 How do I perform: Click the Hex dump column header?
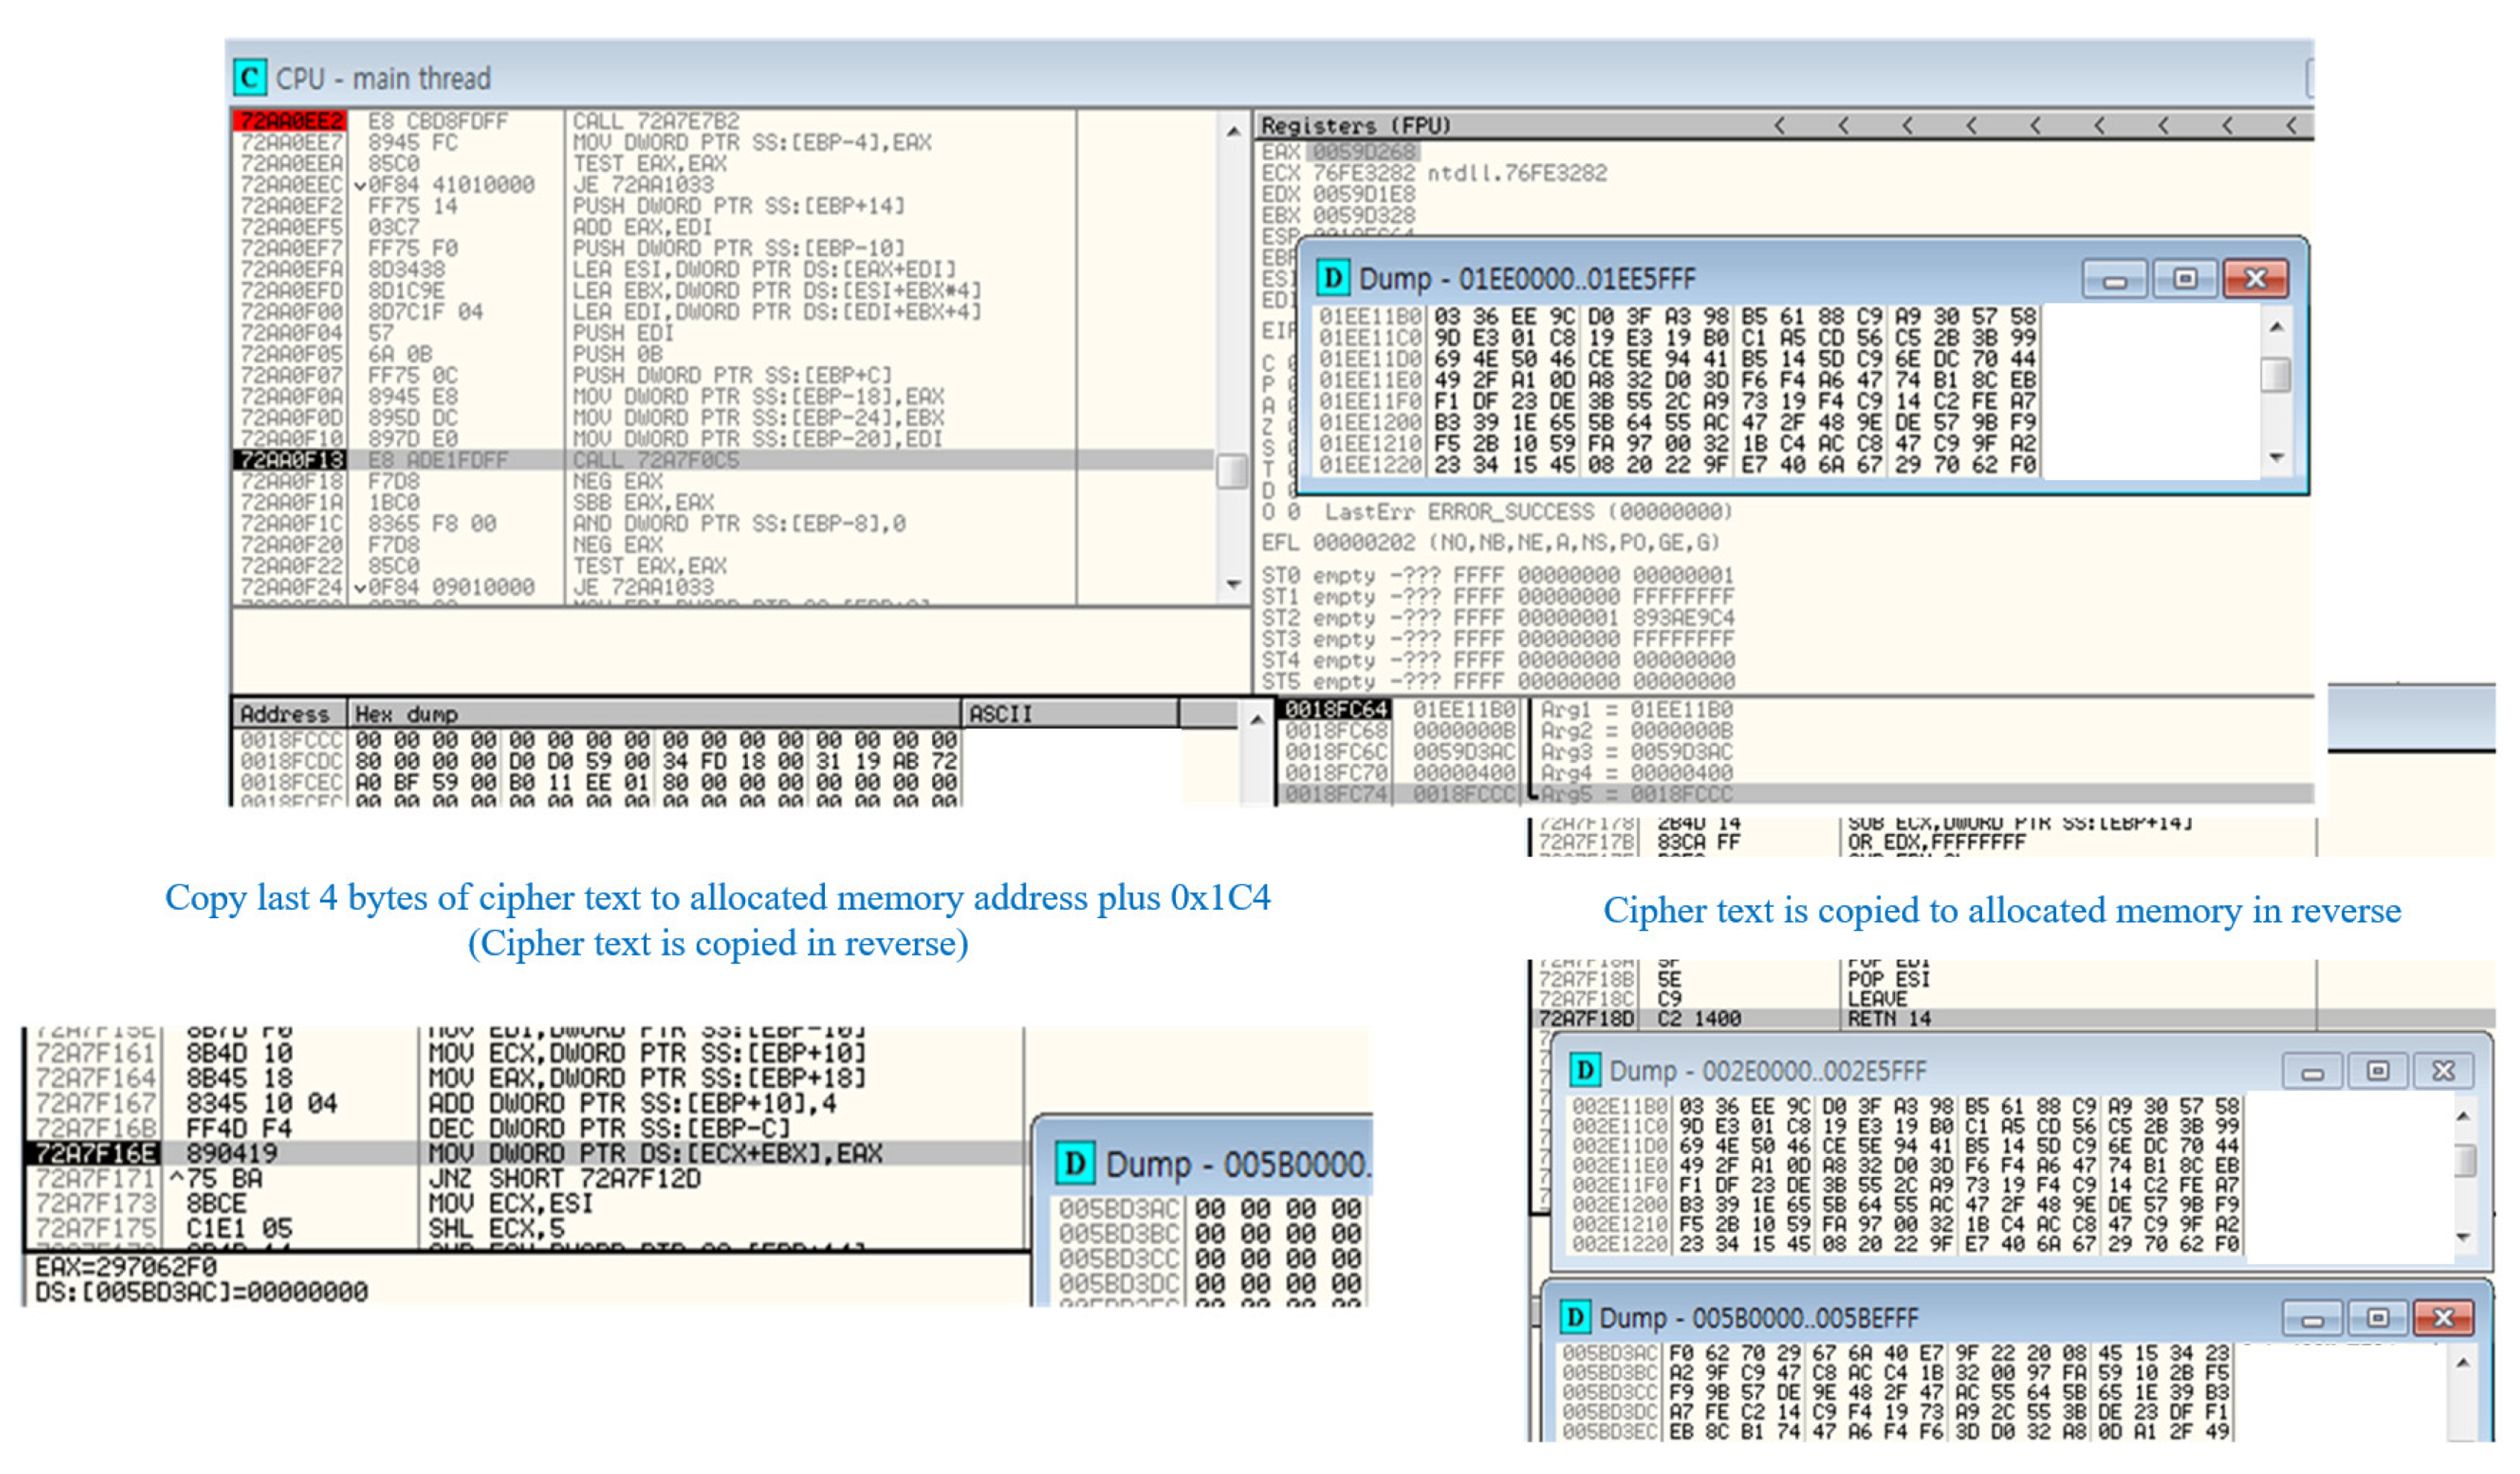(404, 713)
